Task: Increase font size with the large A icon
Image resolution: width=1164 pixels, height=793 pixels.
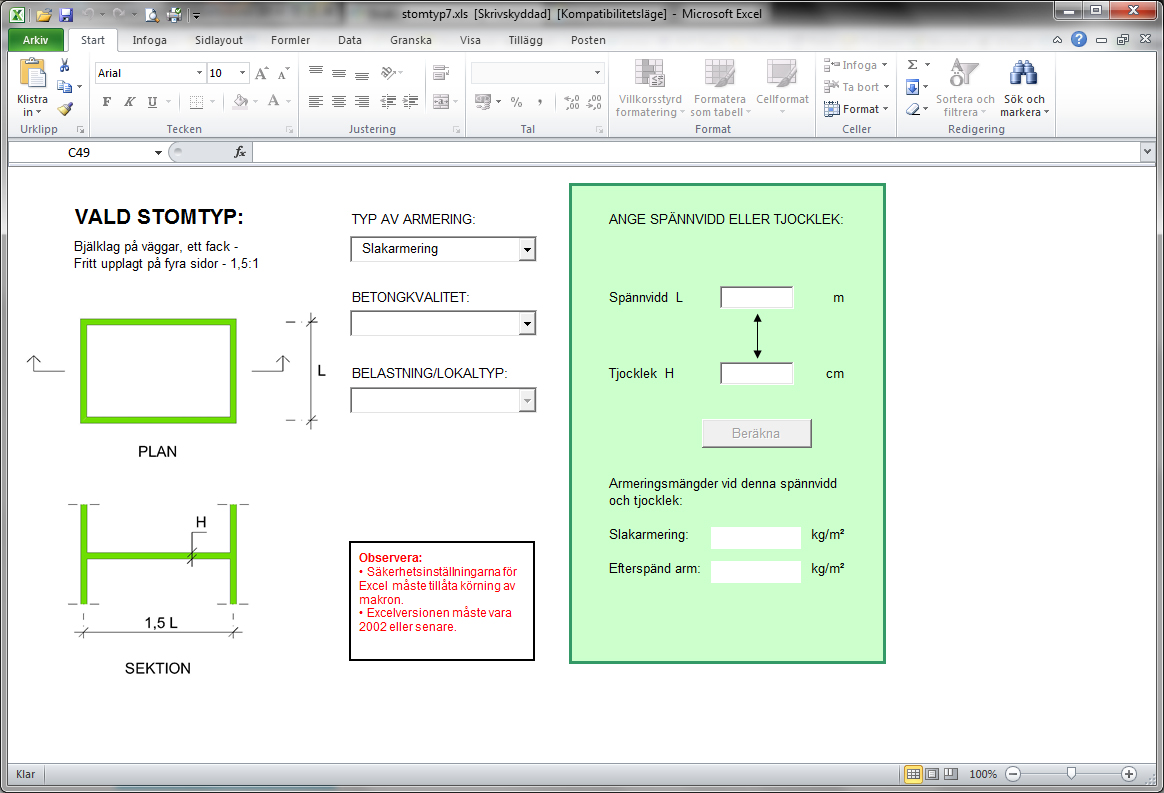Action: (x=261, y=73)
